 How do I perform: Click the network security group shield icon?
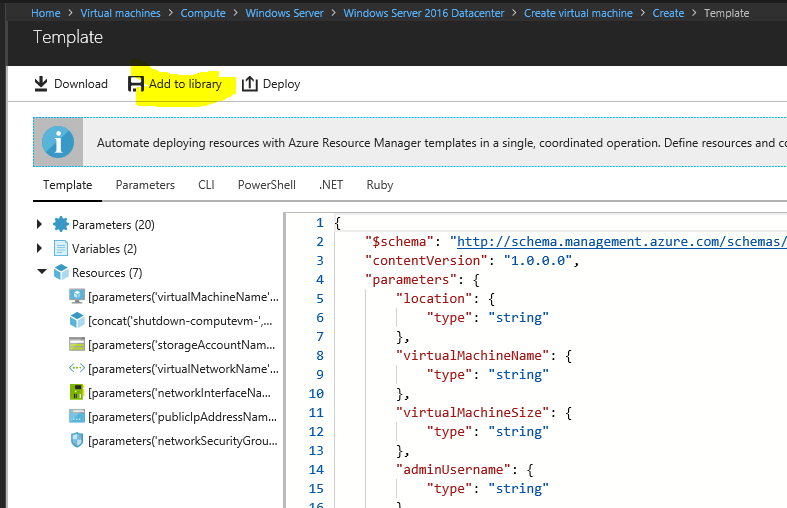click(x=77, y=440)
